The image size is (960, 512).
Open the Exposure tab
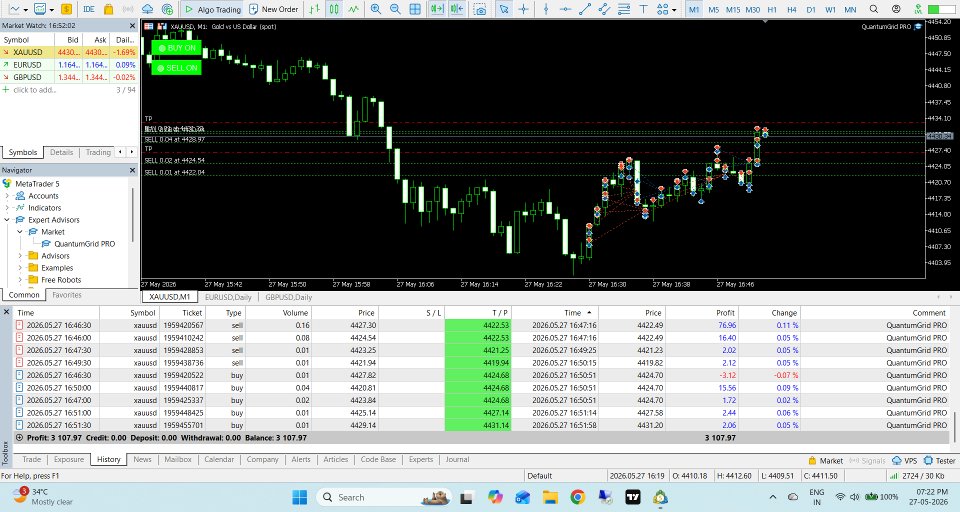coord(69,459)
